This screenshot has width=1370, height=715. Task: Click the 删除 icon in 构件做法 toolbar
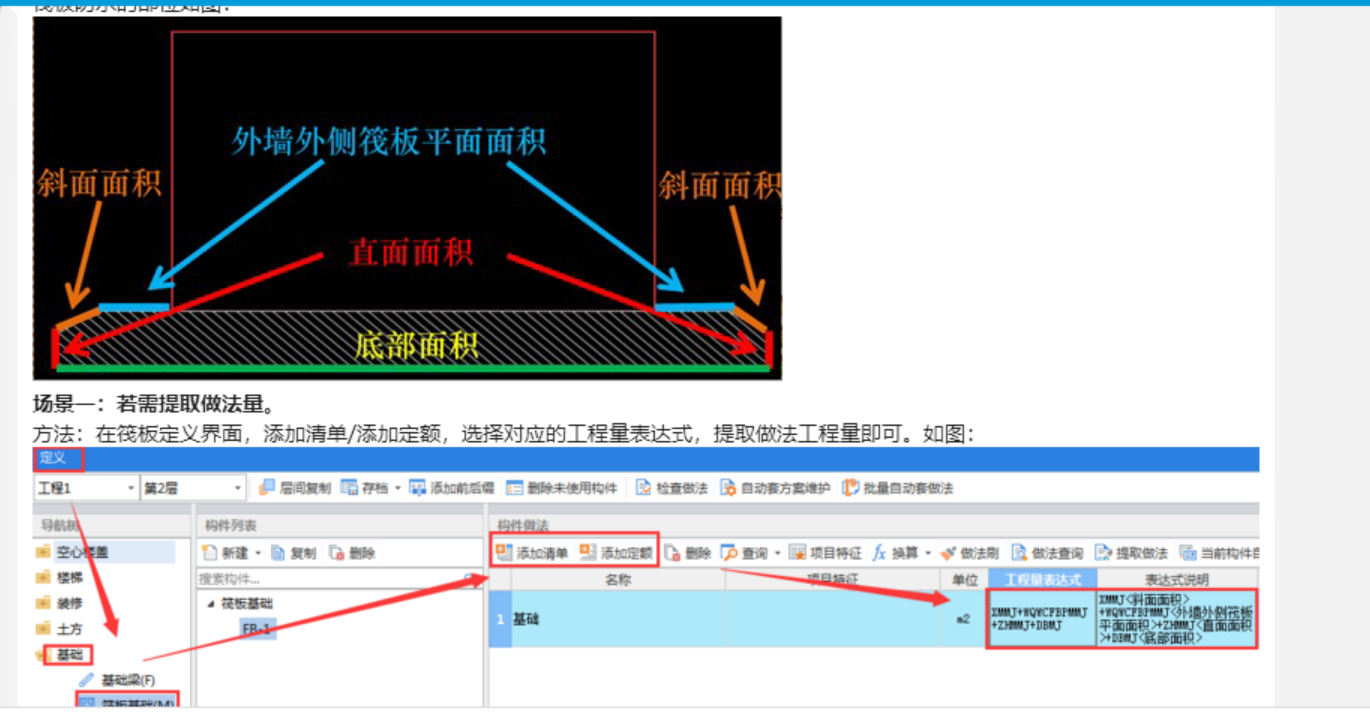tap(672, 552)
